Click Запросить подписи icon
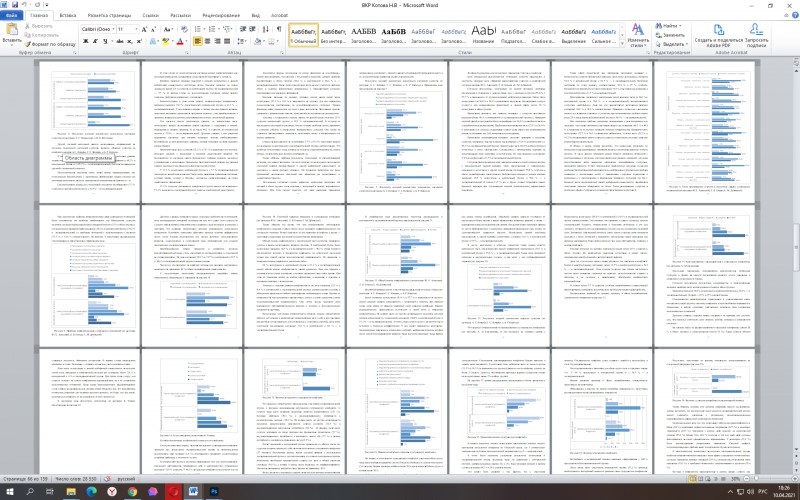800x500 pixels. [757, 35]
